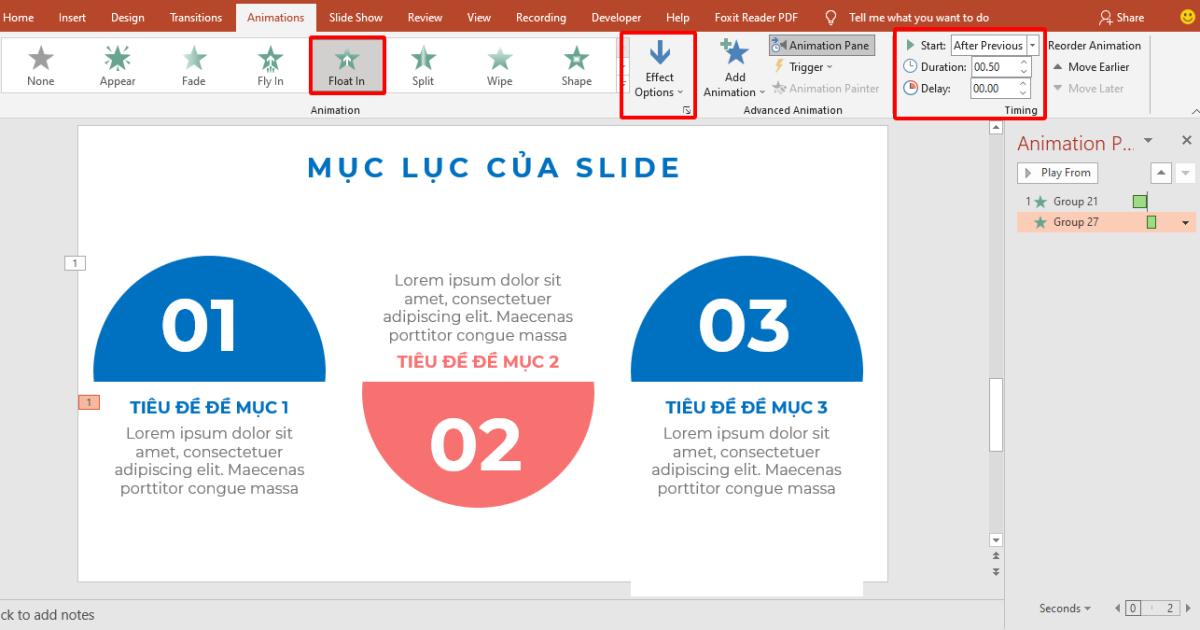Screen dimensions: 1200x630
Task: Select the Shape animation
Action: [x=576, y=64]
